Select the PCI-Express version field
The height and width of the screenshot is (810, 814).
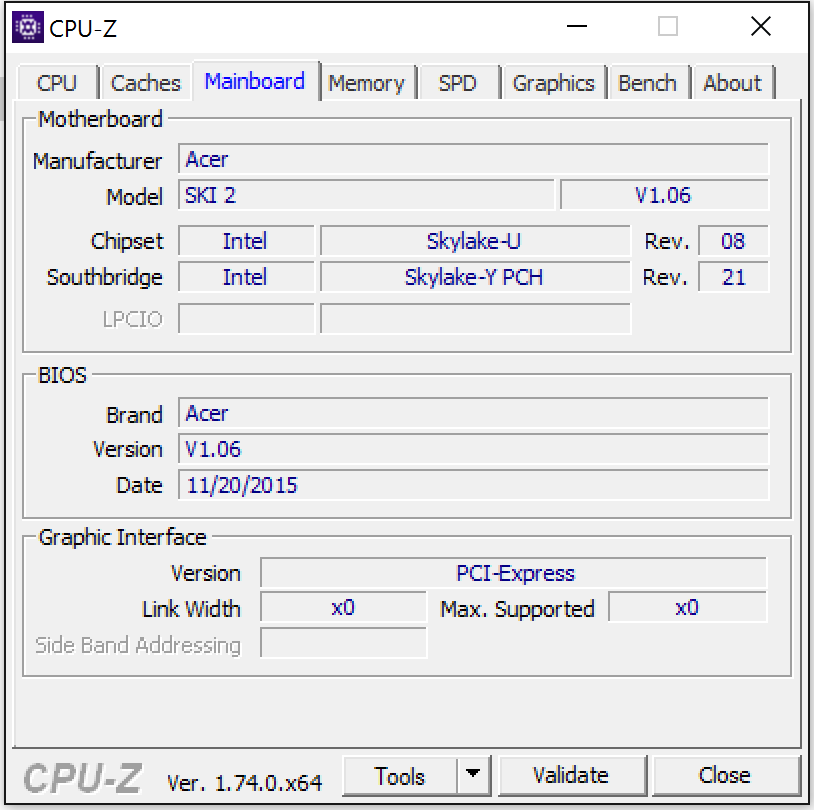coord(513,573)
